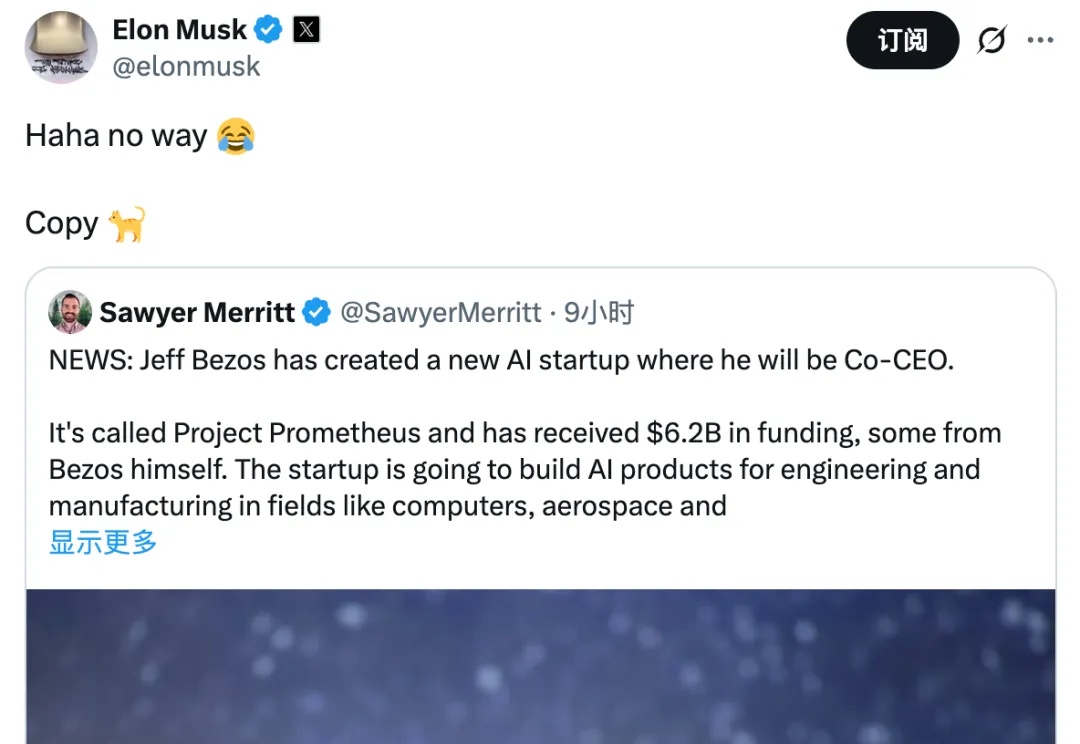Click the word "Copy" in the tweet
Screen dimensions: 1080x744
[x=61, y=223]
